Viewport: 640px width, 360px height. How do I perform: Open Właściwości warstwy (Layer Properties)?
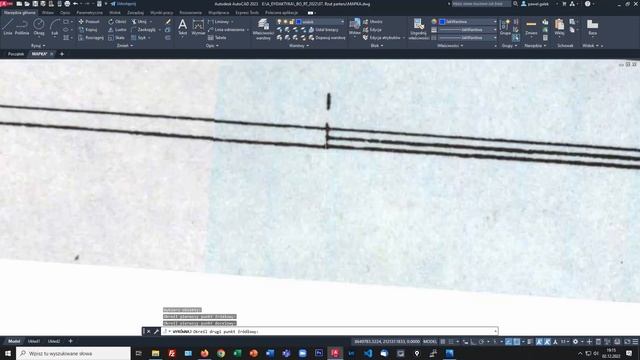pyautogui.click(x=263, y=29)
